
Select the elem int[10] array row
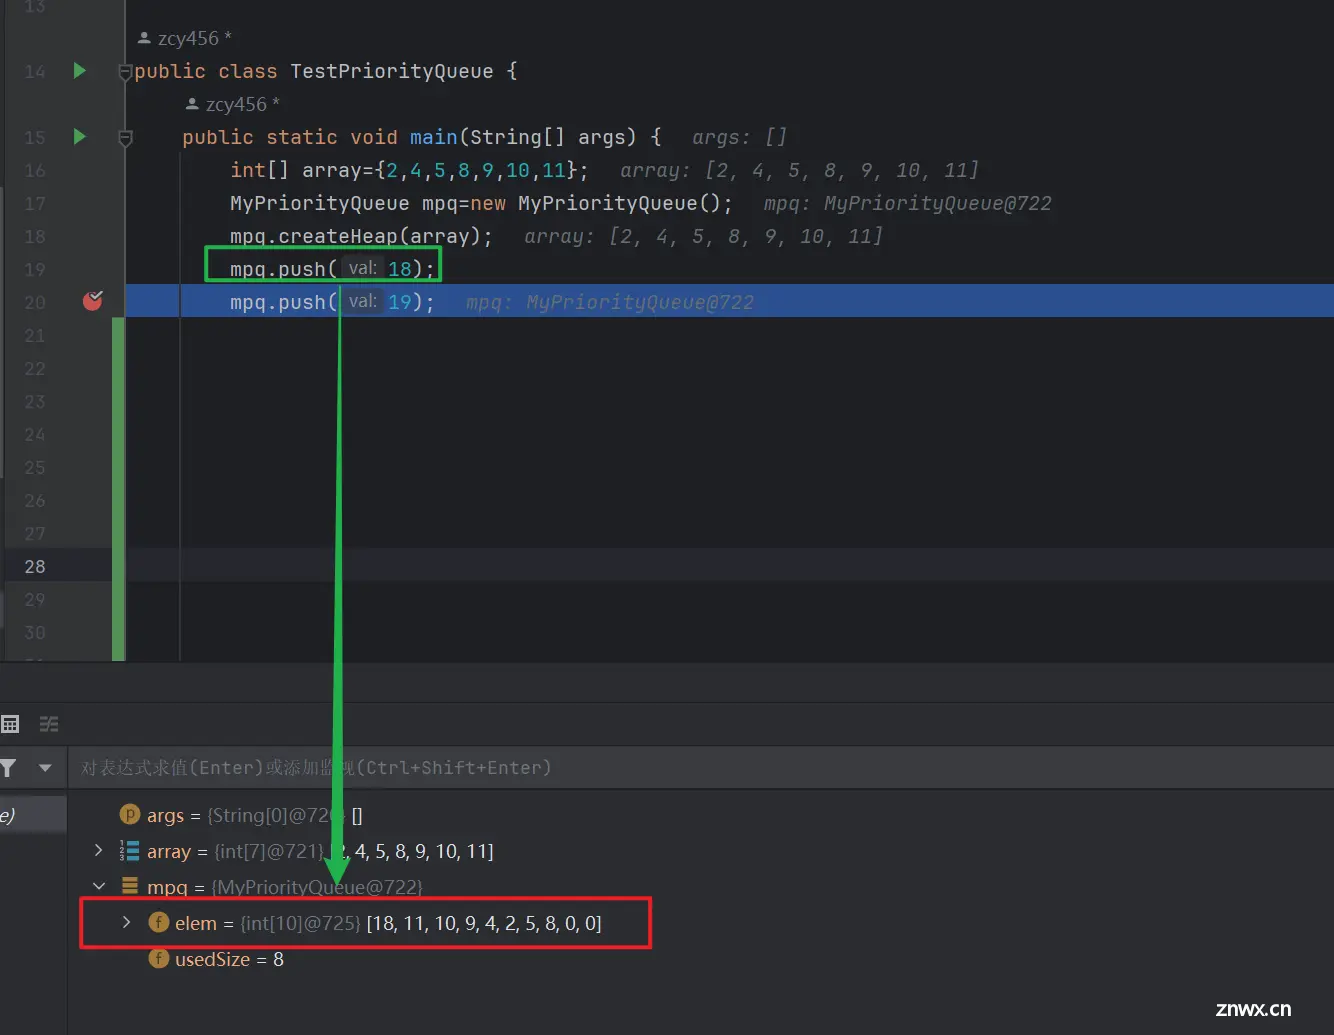point(700,923)
